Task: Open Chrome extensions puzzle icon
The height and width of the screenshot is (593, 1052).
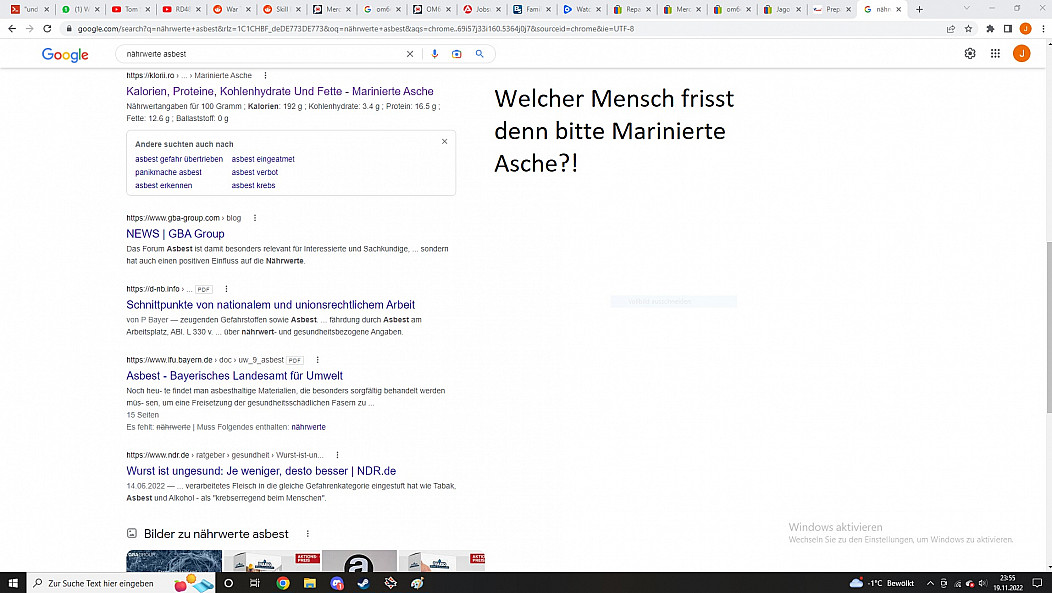Action: pyautogui.click(x=990, y=28)
